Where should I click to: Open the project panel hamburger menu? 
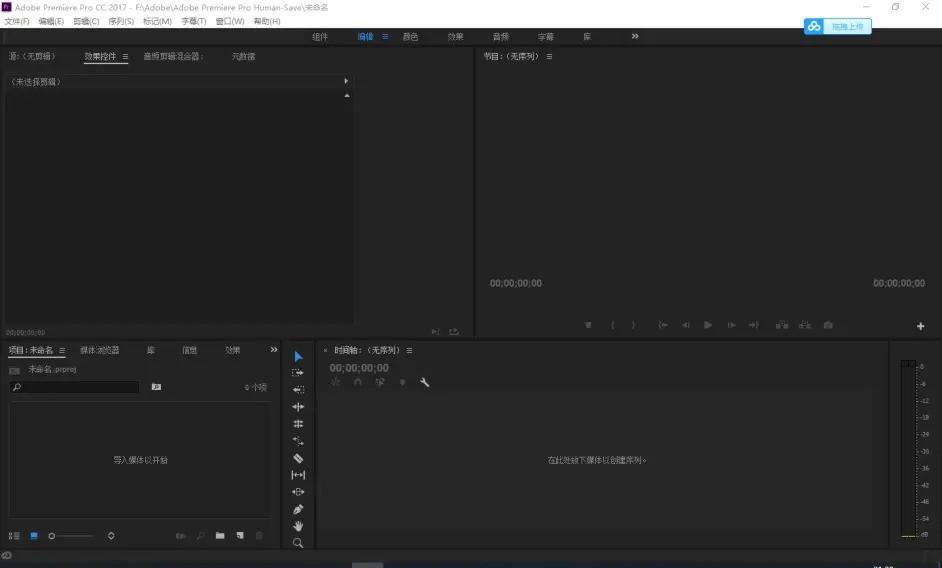(62, 351)
